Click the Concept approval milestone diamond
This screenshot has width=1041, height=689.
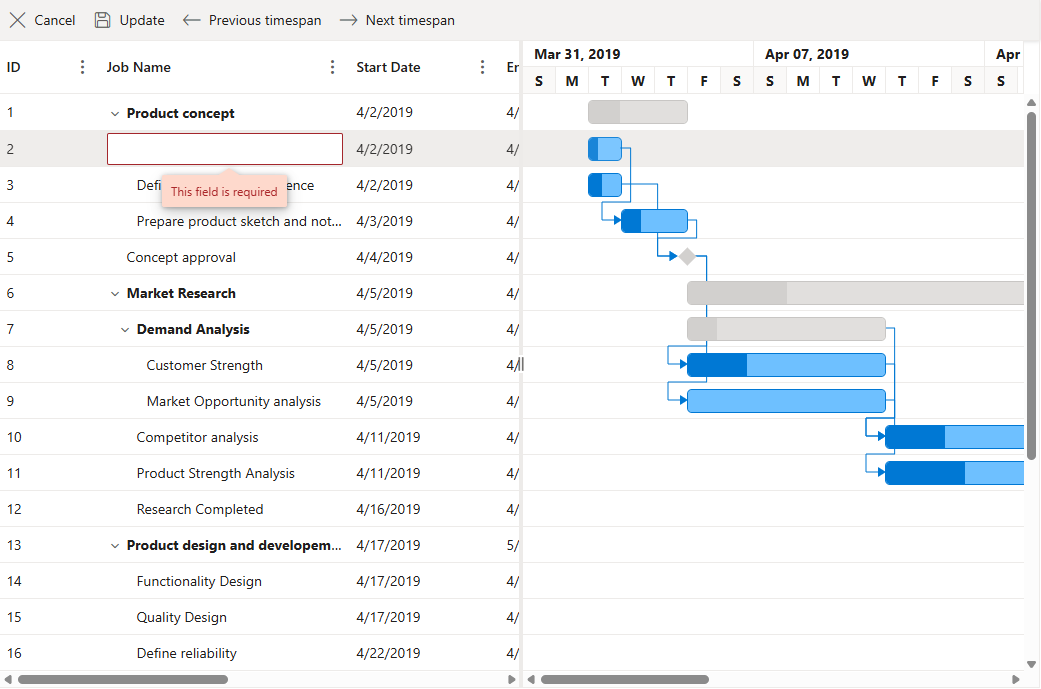click(687, 257)
